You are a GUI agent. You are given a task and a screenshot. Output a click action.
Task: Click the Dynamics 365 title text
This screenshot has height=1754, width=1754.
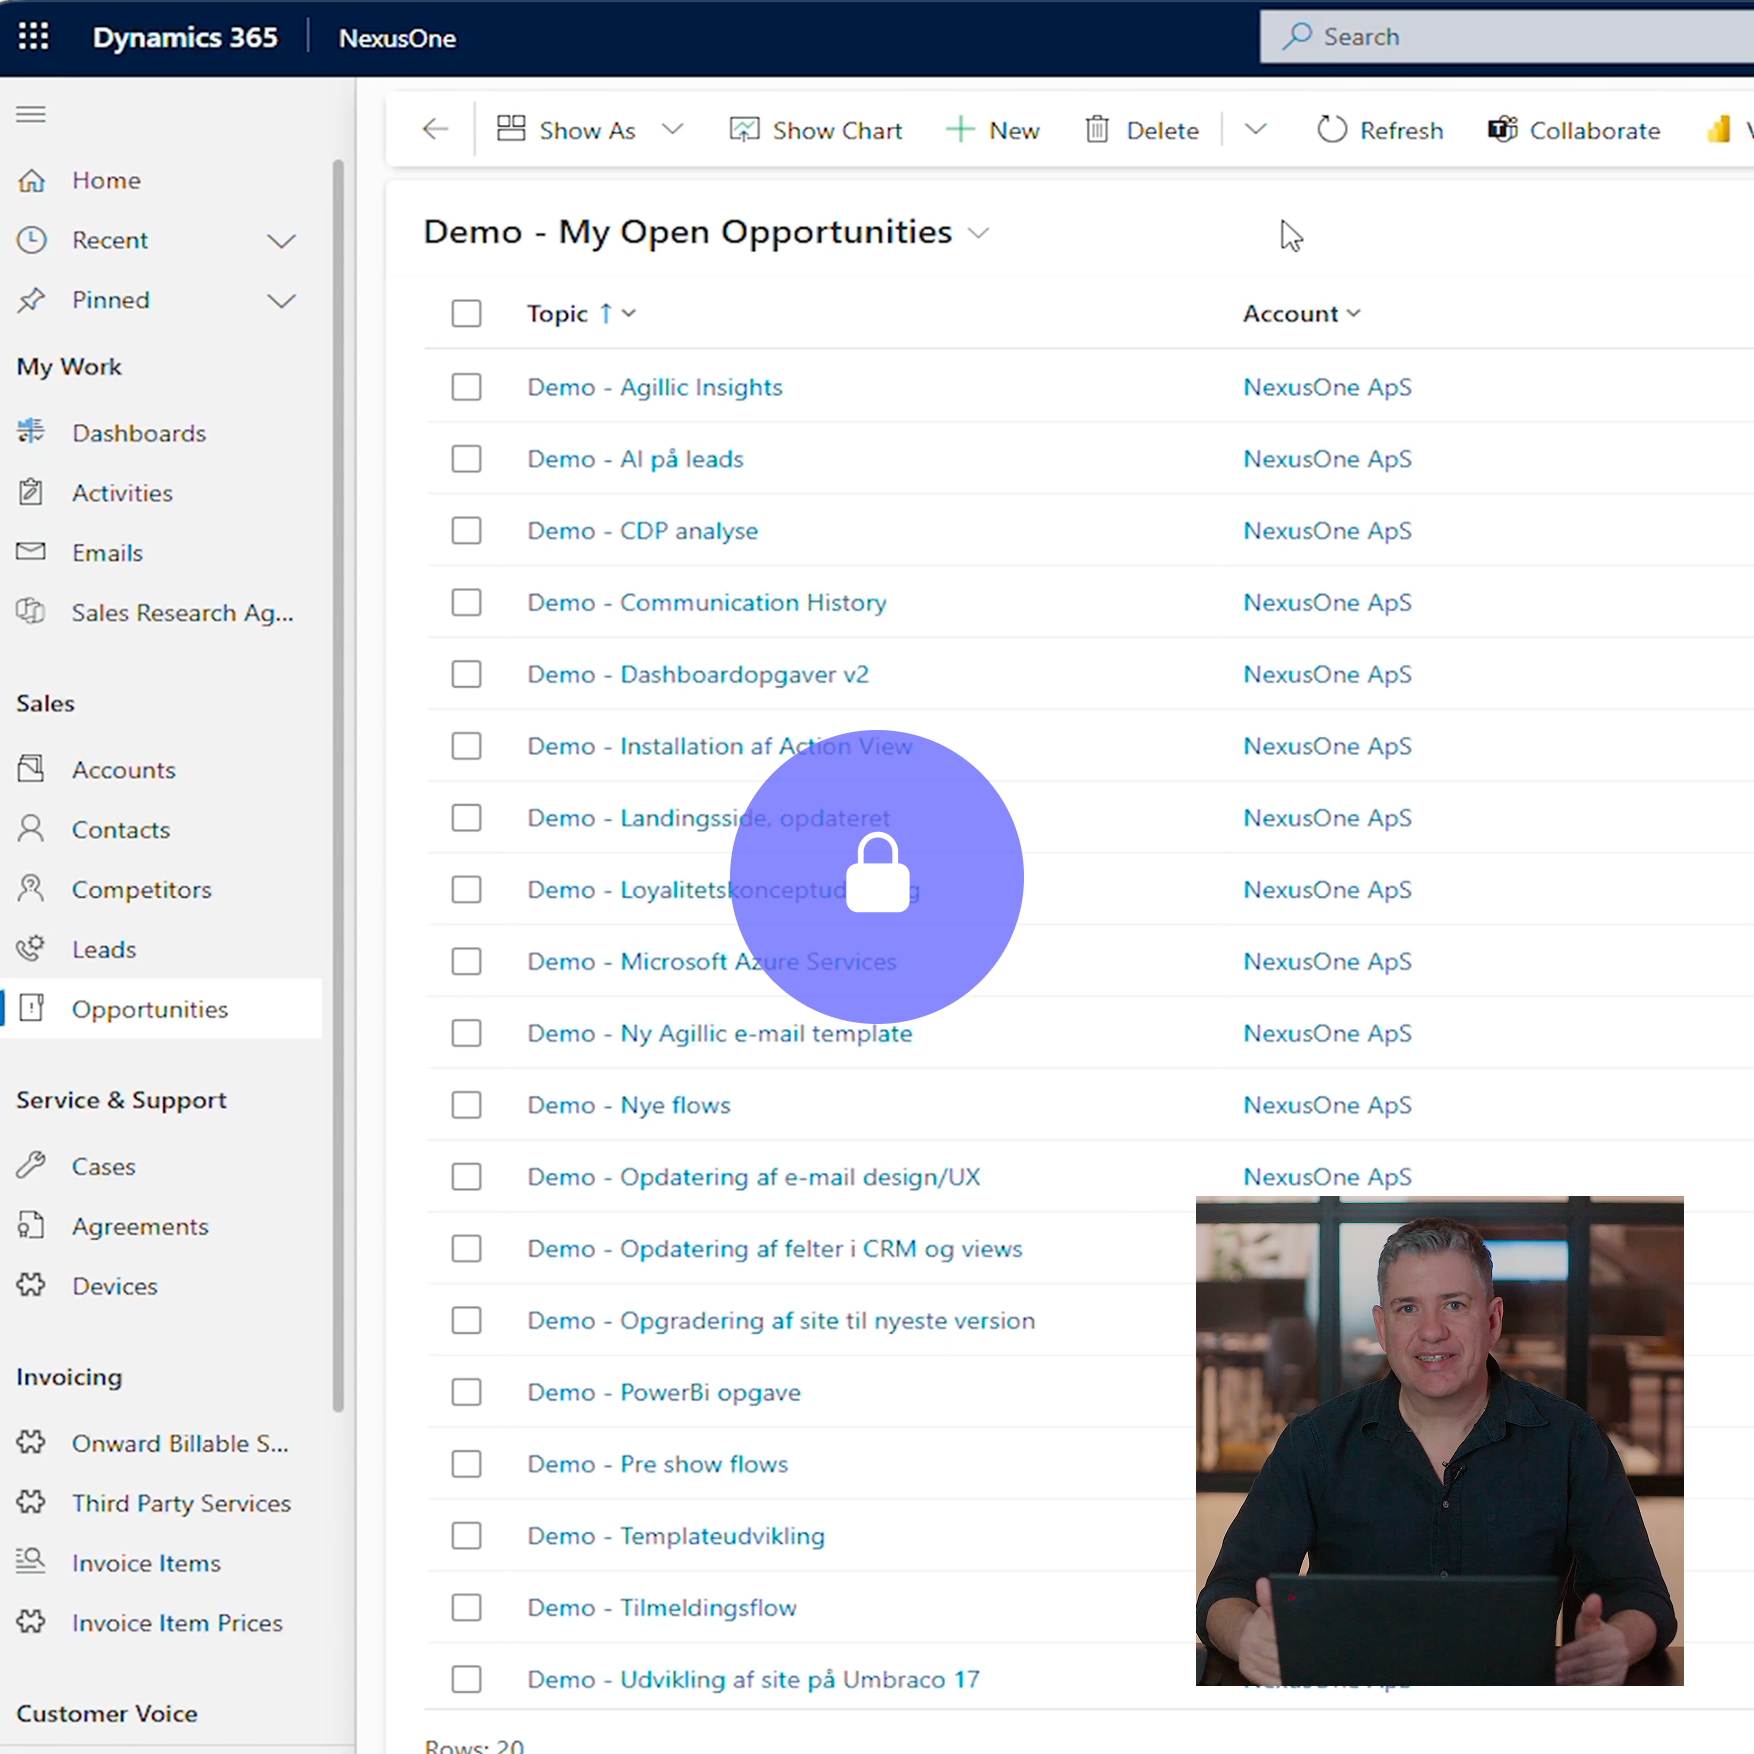(185, 38)
